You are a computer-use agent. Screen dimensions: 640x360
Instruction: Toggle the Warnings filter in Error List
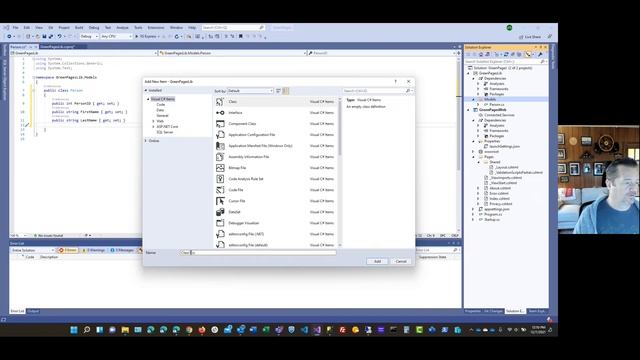[x=93, y=250]
